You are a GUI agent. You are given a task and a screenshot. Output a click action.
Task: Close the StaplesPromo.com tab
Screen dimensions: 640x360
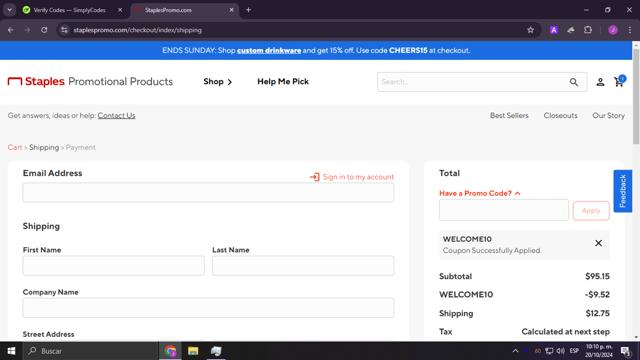coord(231,10)
